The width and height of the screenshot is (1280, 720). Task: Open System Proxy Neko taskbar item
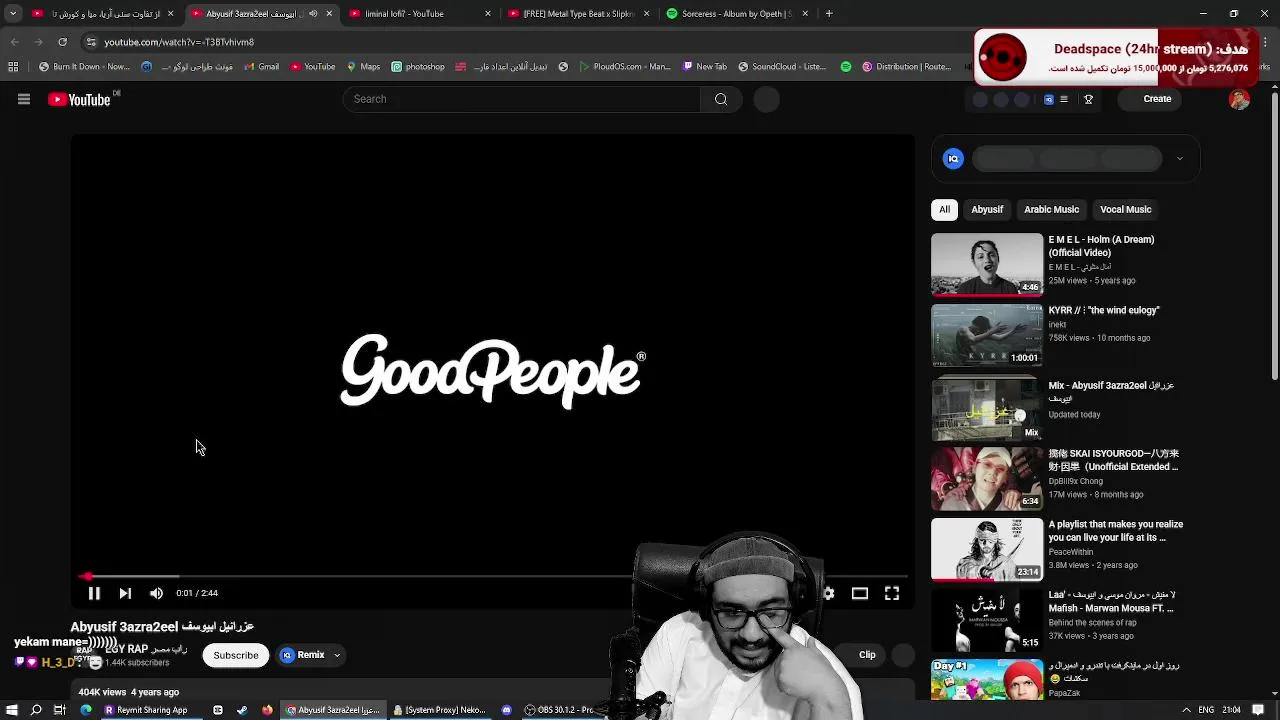(439, 710)
